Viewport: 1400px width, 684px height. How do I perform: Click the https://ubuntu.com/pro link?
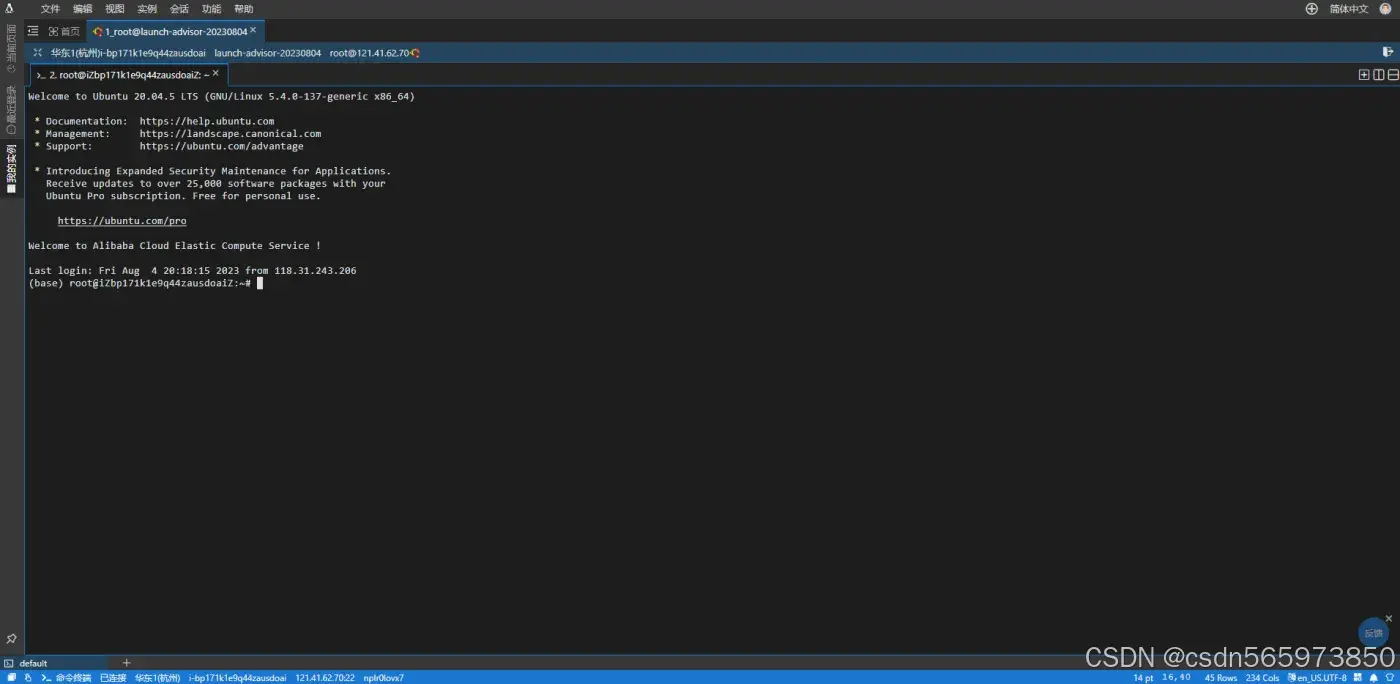click(x=122, y=221)
